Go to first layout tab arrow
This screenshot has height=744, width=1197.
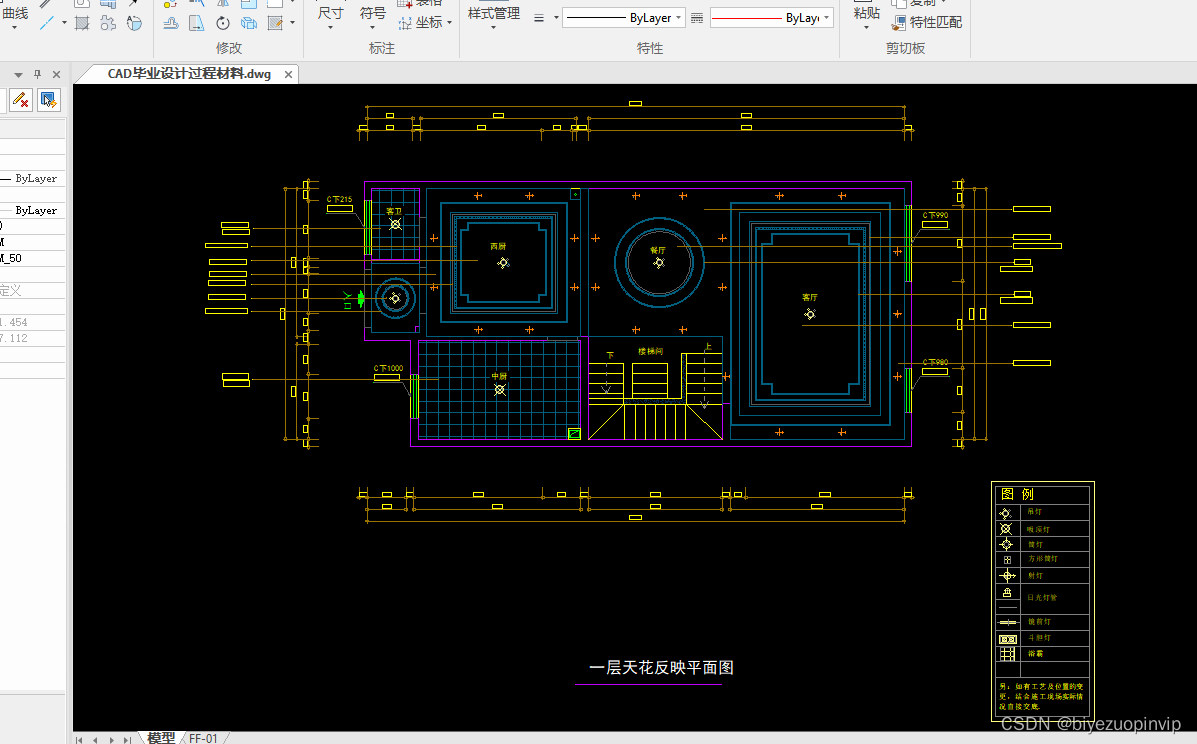(x=79, y=739)
